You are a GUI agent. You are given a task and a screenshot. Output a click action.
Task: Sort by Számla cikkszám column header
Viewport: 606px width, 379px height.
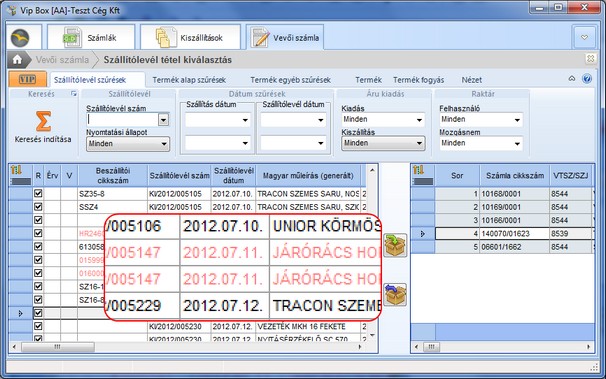tap(515, 175)
